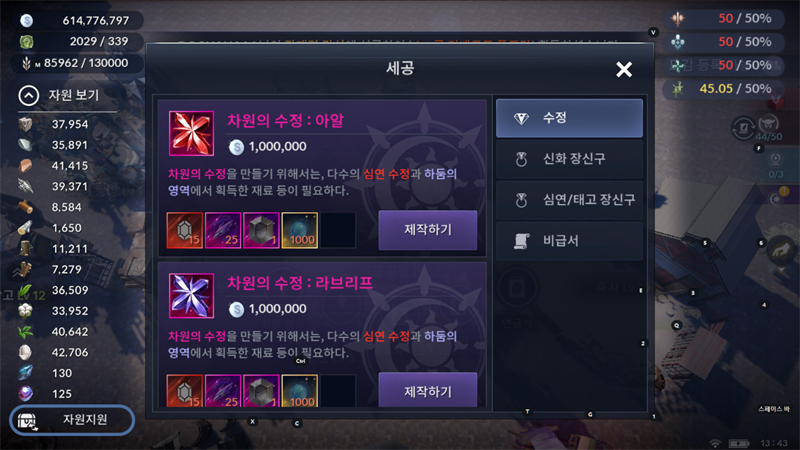Screen dimensions: 800x450
Task: Click the treasure chest icon in 자원지원
Action: coord(27,421)
